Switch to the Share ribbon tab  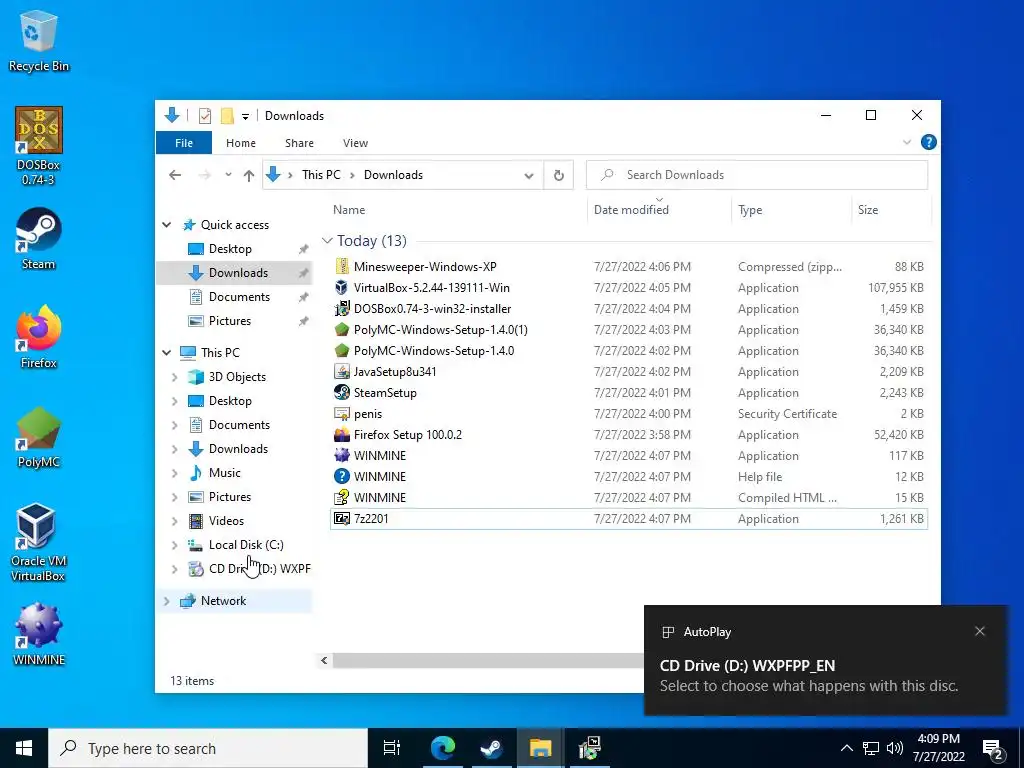click(x=299, y=142)
